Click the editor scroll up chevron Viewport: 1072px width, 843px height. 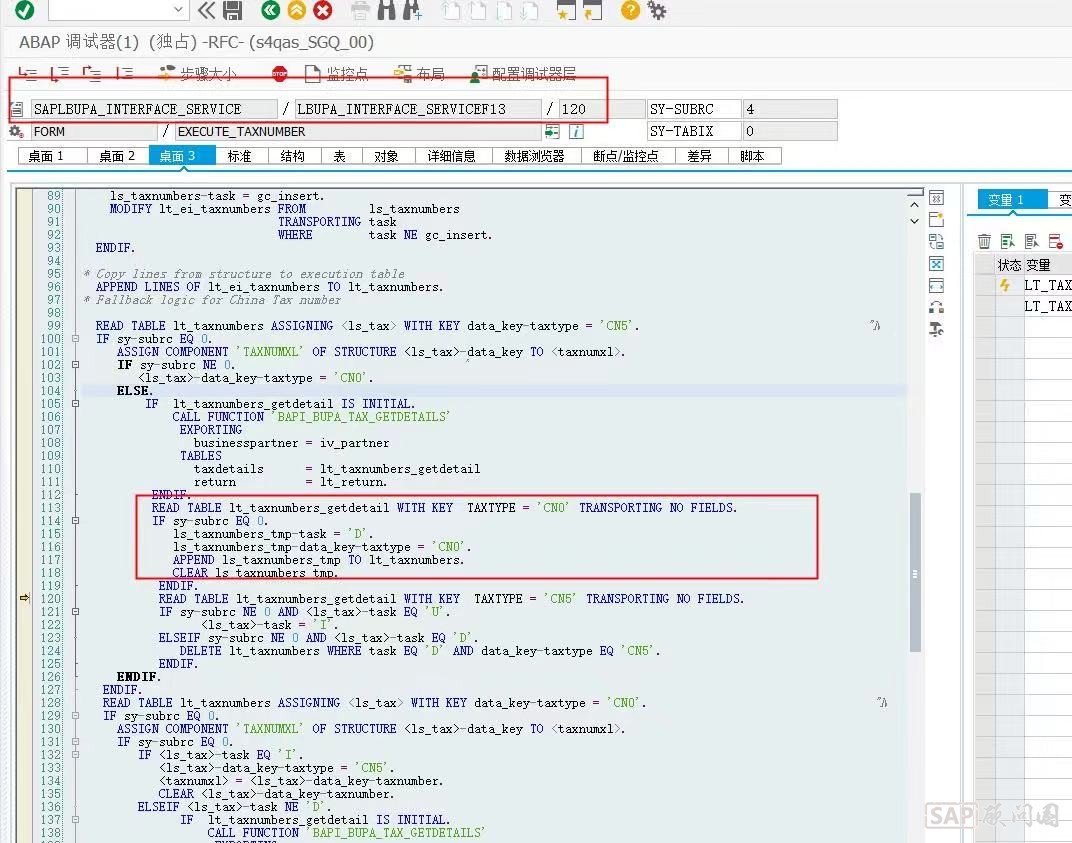(915, 204)
